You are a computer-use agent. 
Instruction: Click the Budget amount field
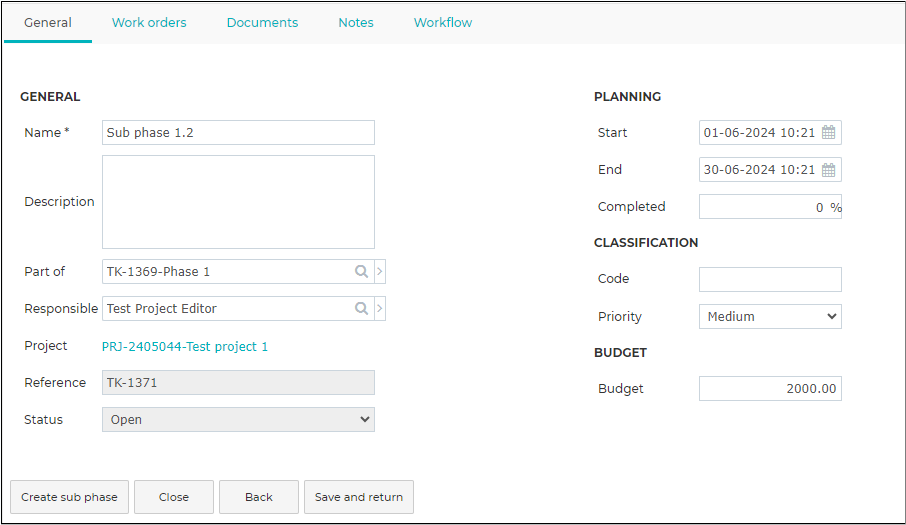tap(770, 389)
